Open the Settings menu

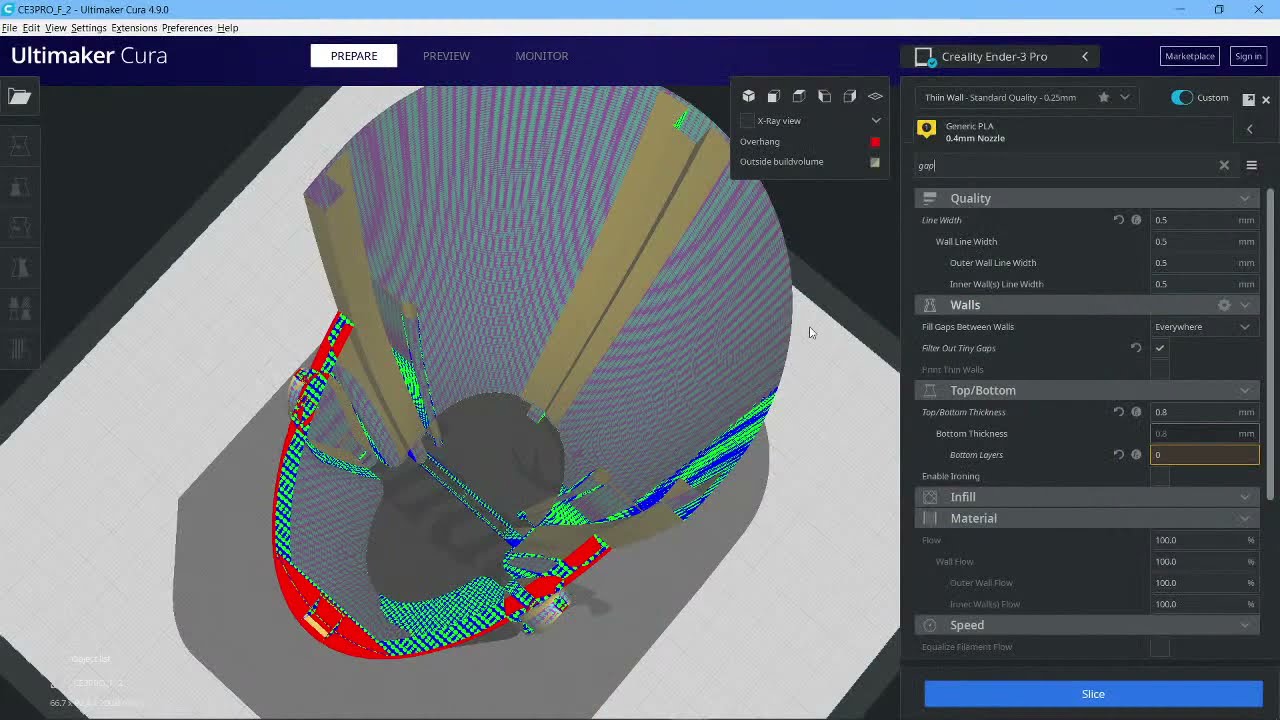[x=88, y=28]
